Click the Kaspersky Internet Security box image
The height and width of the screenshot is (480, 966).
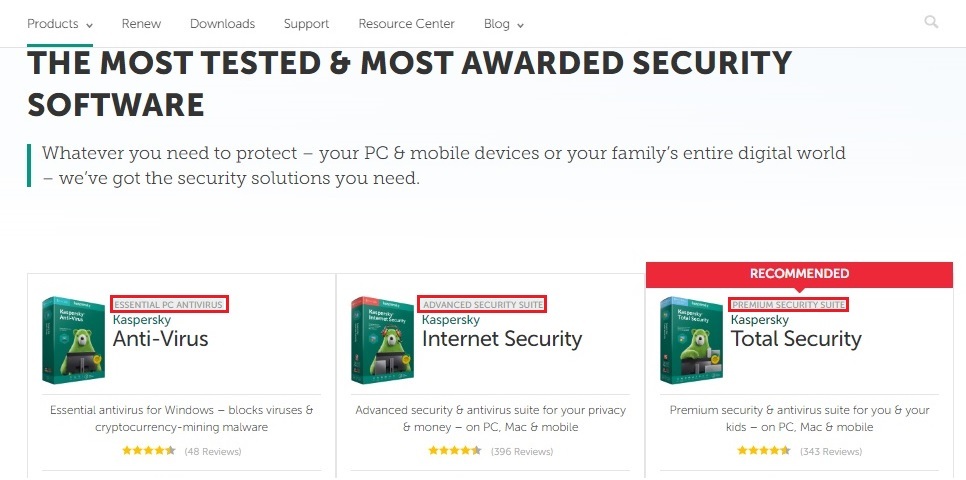383,340
